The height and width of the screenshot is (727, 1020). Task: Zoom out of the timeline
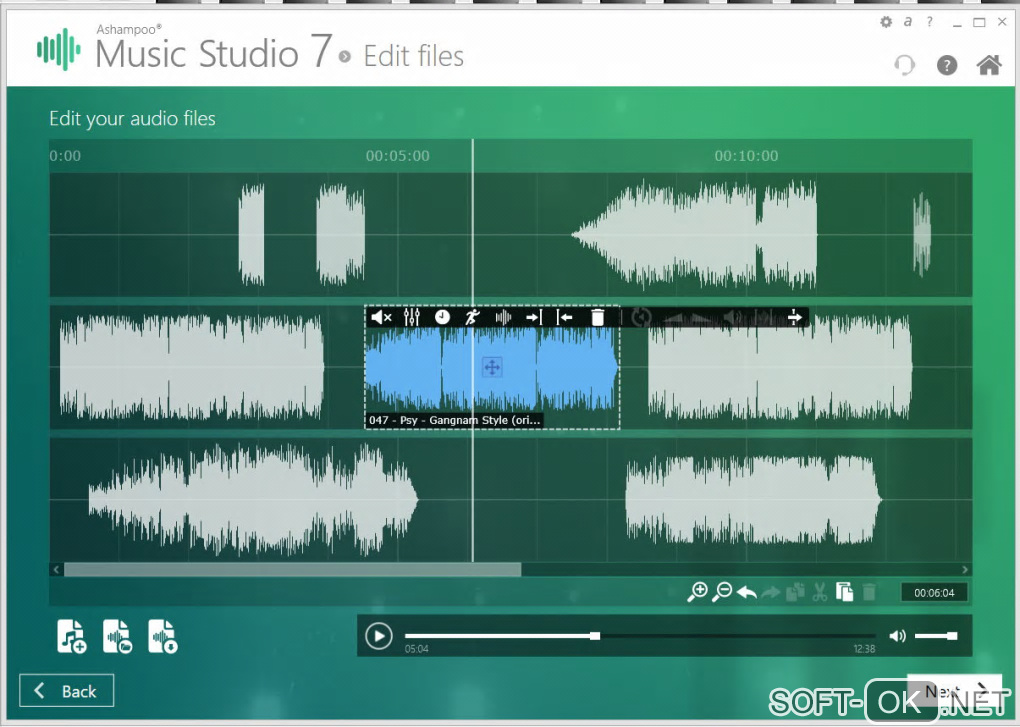[x=722, y=592]
